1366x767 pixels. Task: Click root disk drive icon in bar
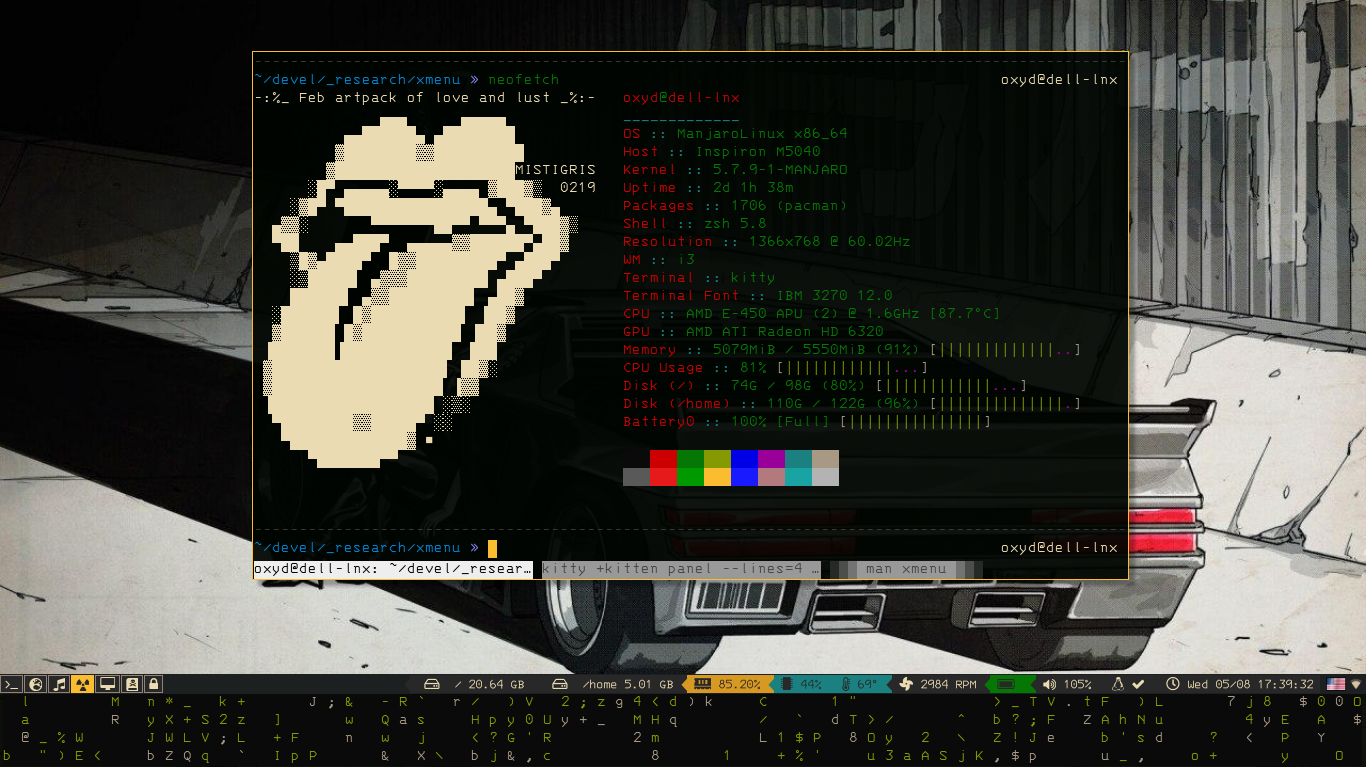pyautogui.click(x=432, y=685)
